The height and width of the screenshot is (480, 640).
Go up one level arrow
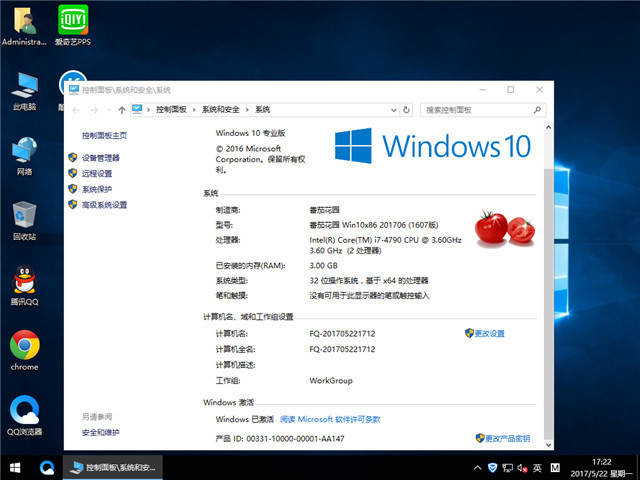pyautogui.click(x=122, y=110)
